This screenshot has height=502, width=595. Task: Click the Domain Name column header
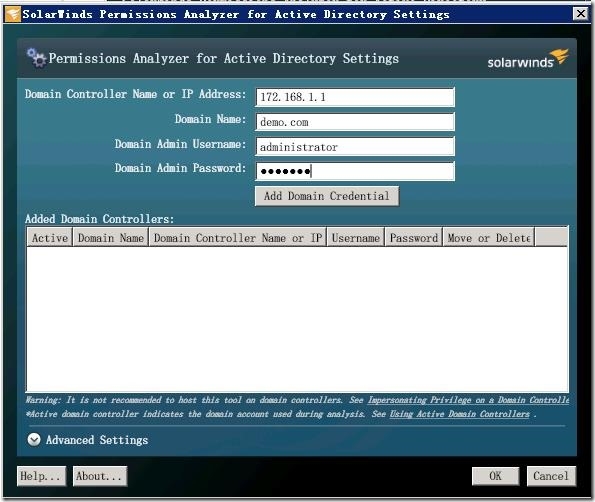(110, 238)
